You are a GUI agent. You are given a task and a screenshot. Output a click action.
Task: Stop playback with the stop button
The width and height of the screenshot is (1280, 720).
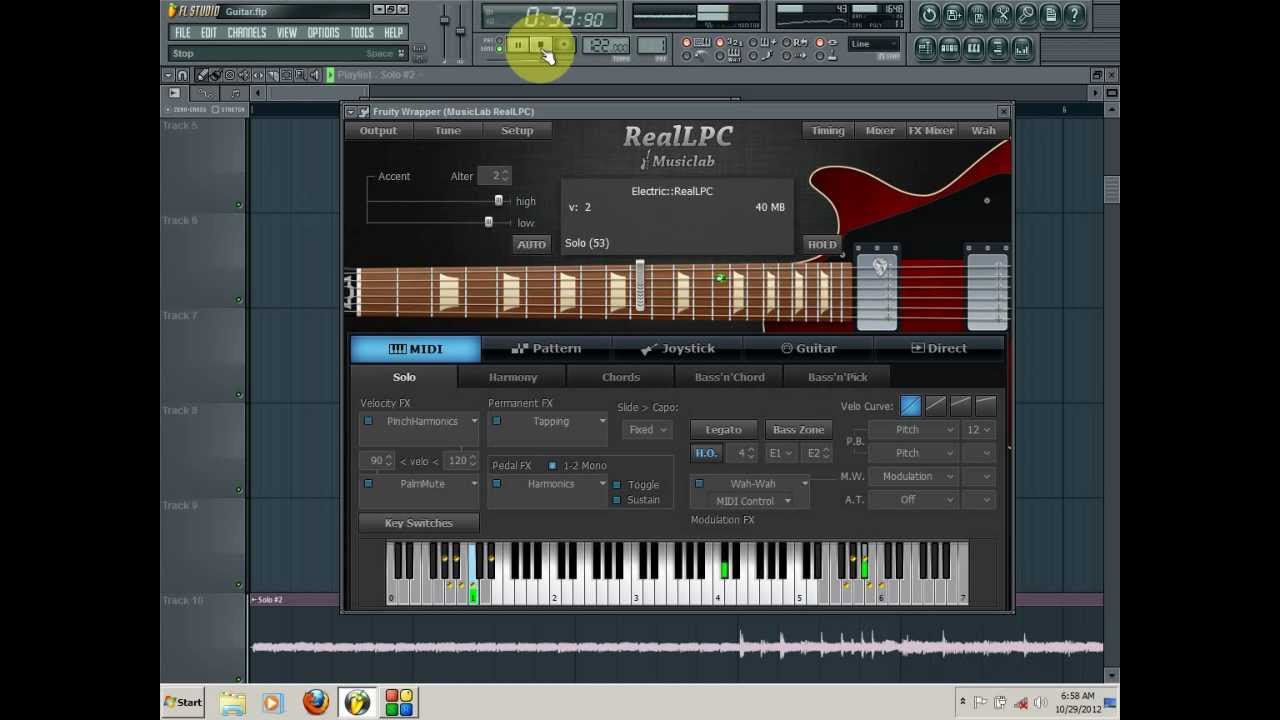coord(541,44)
